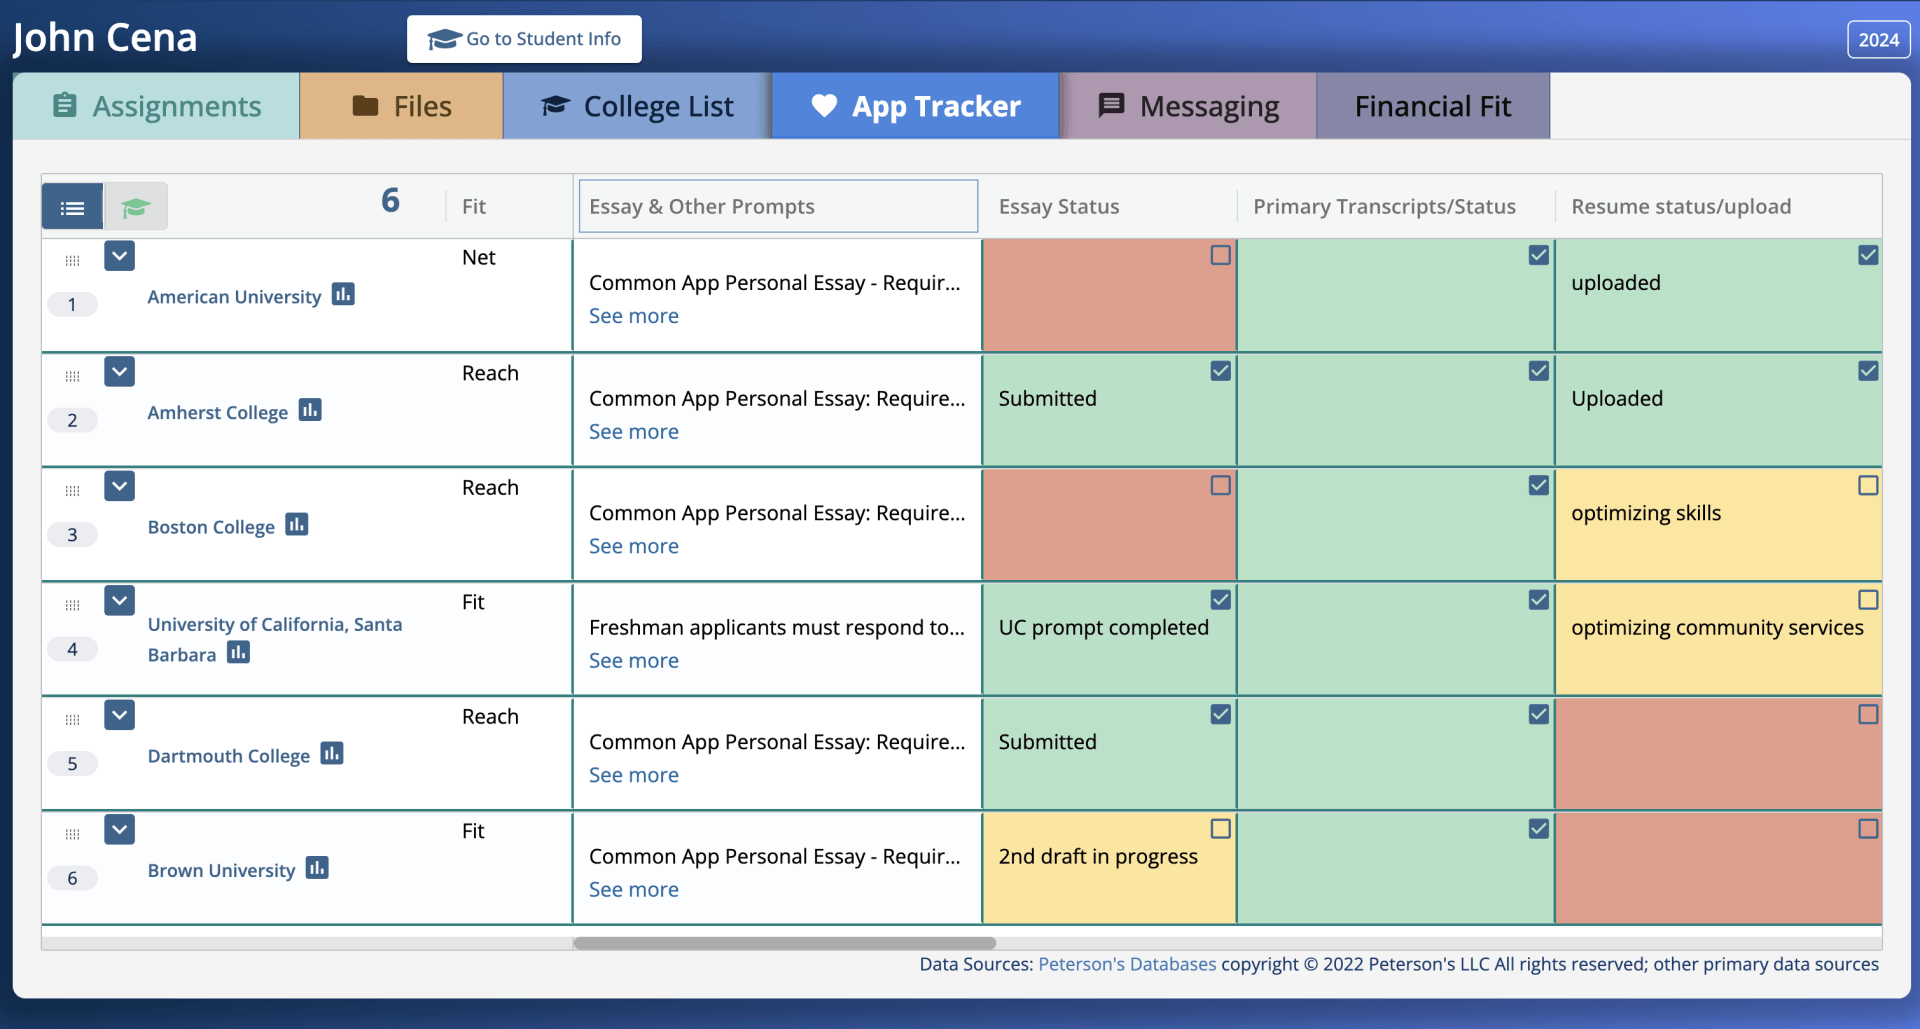Click the chart icon next to Brown University
The image size is (1920, 1029).
(317, 868)
